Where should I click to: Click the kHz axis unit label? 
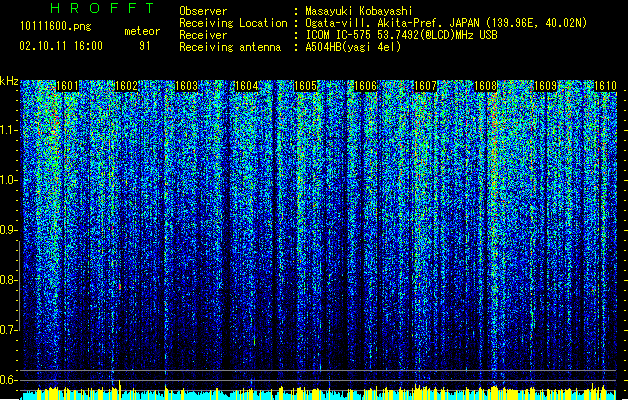pos(9,81)
